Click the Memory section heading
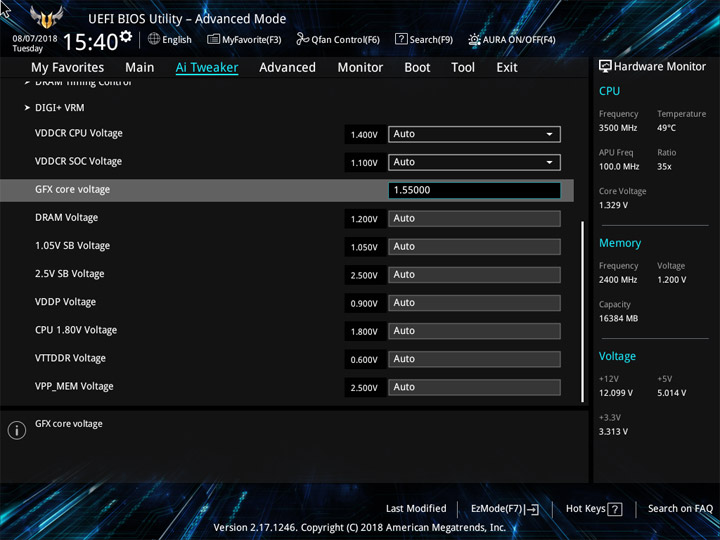 click(620, 243)
